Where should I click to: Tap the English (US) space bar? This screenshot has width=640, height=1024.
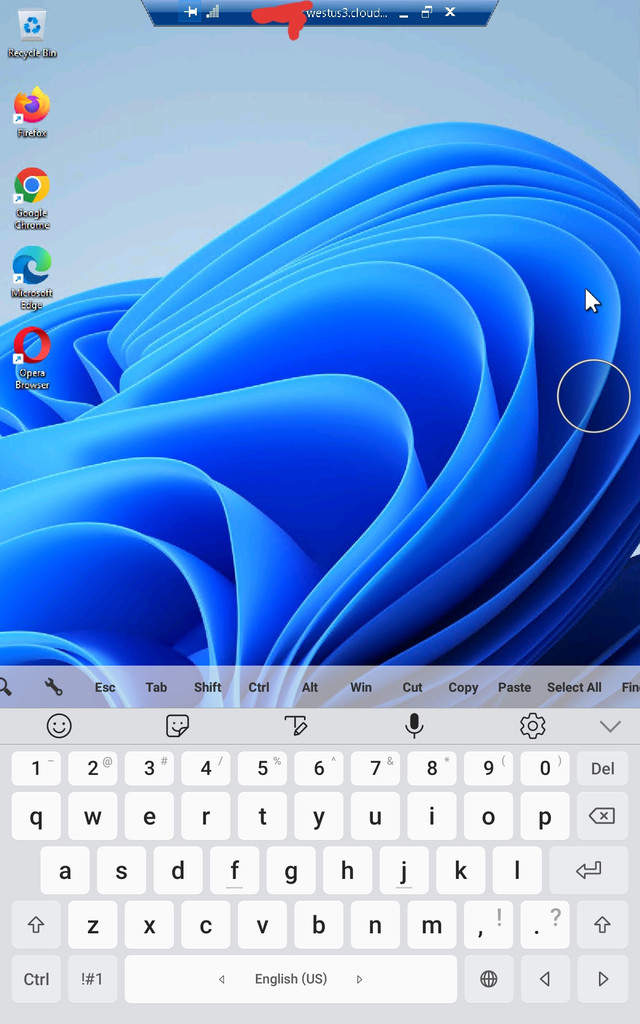290,979
